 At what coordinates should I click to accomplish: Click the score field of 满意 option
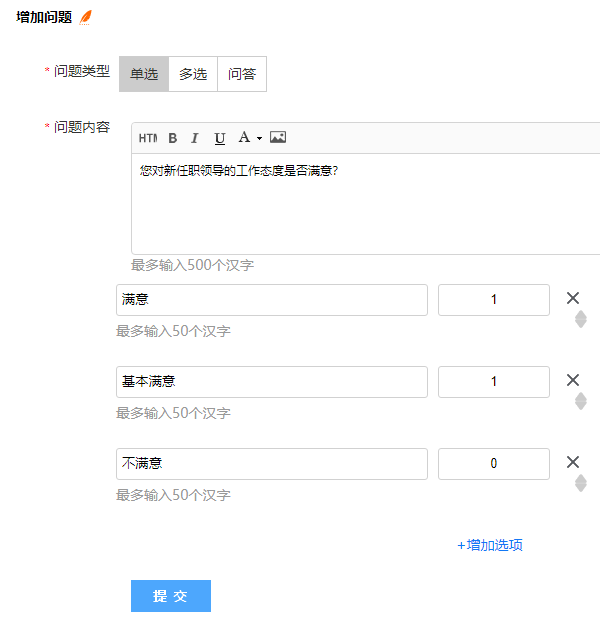pyautogui.click(x=494, y=300)
